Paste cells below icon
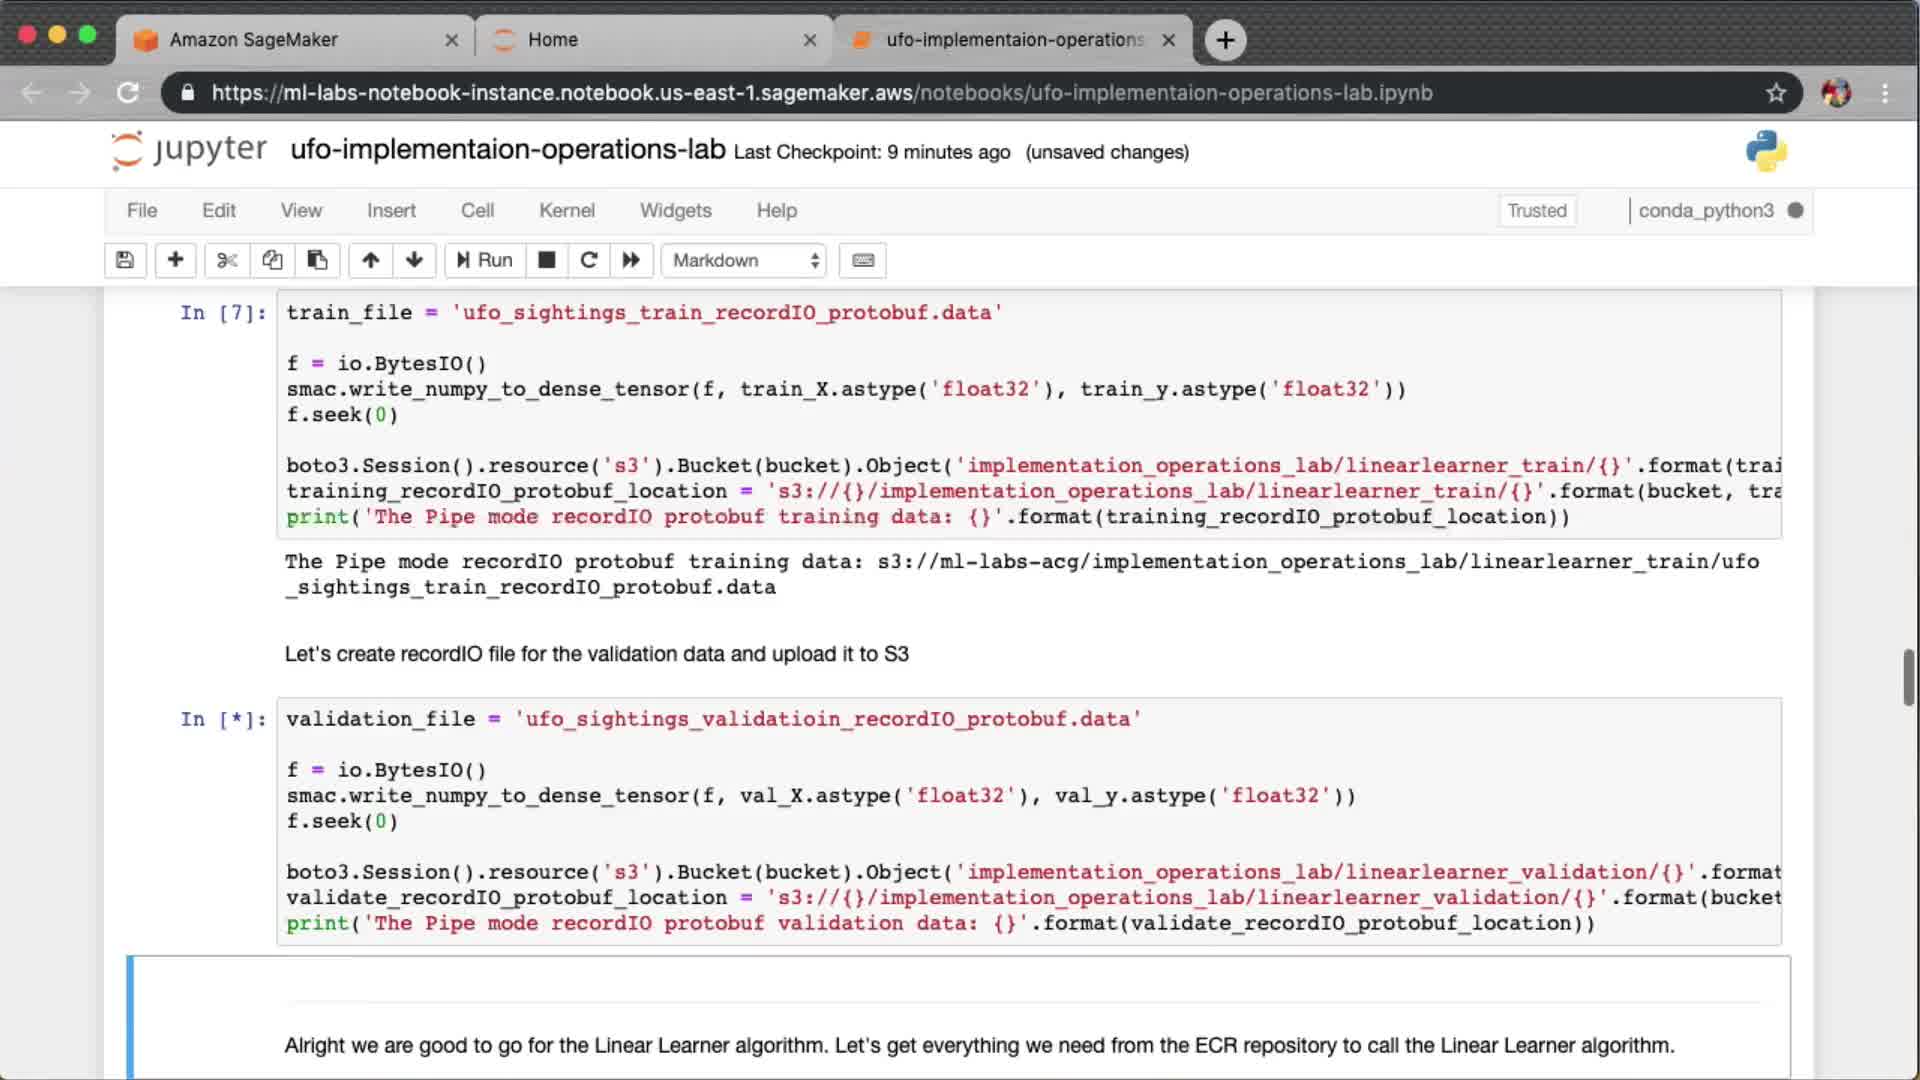This screenshot has height=1080, width=1920. click(317, 260)
